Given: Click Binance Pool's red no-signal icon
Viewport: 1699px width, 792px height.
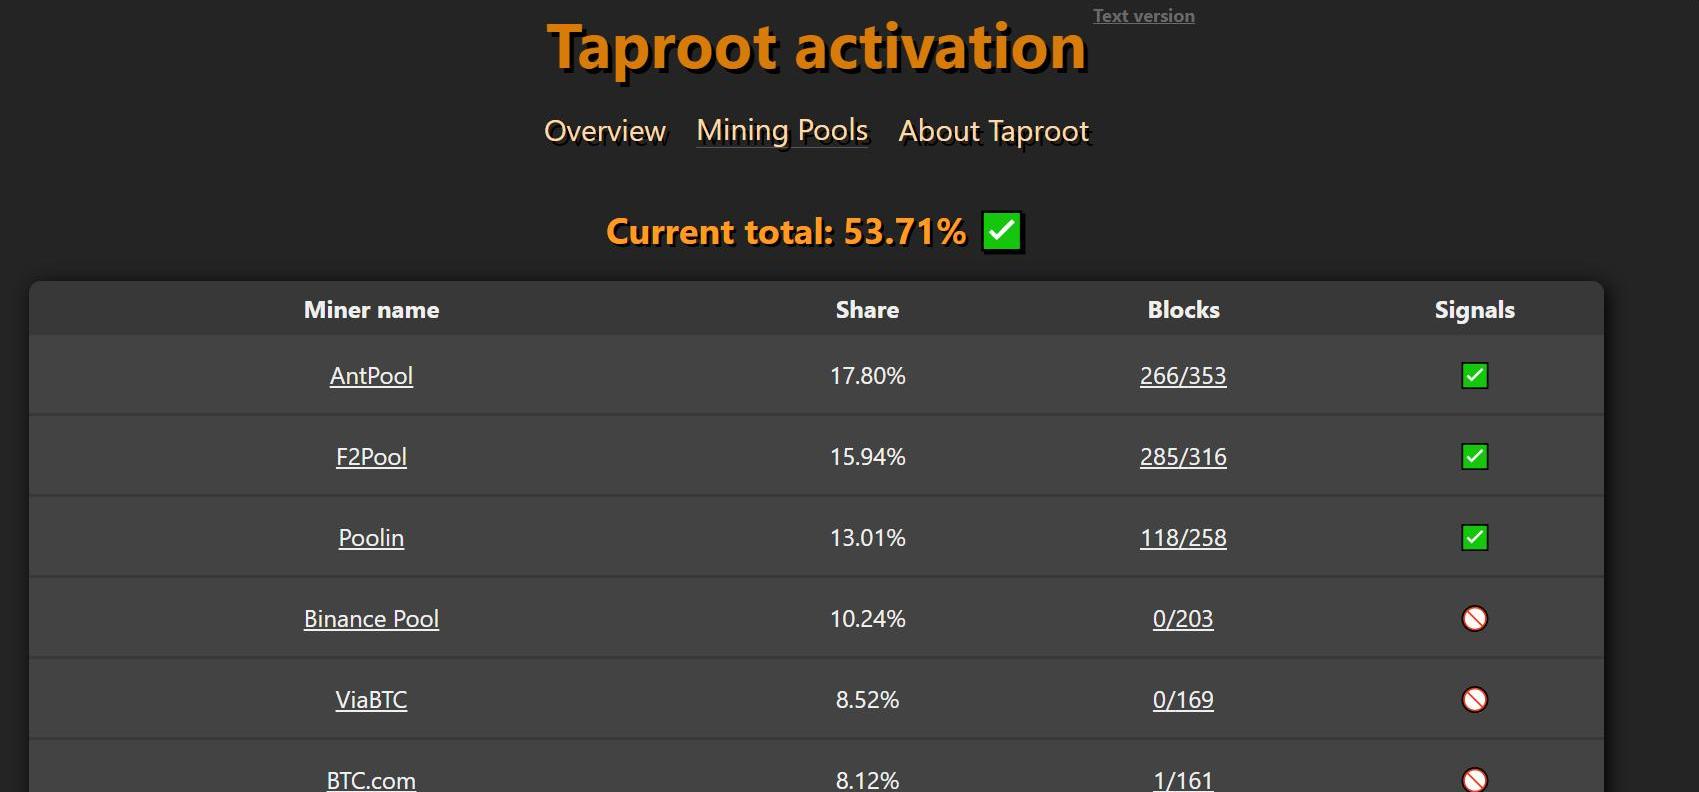Looking at the screenshot, I should tap(1474, 619).
